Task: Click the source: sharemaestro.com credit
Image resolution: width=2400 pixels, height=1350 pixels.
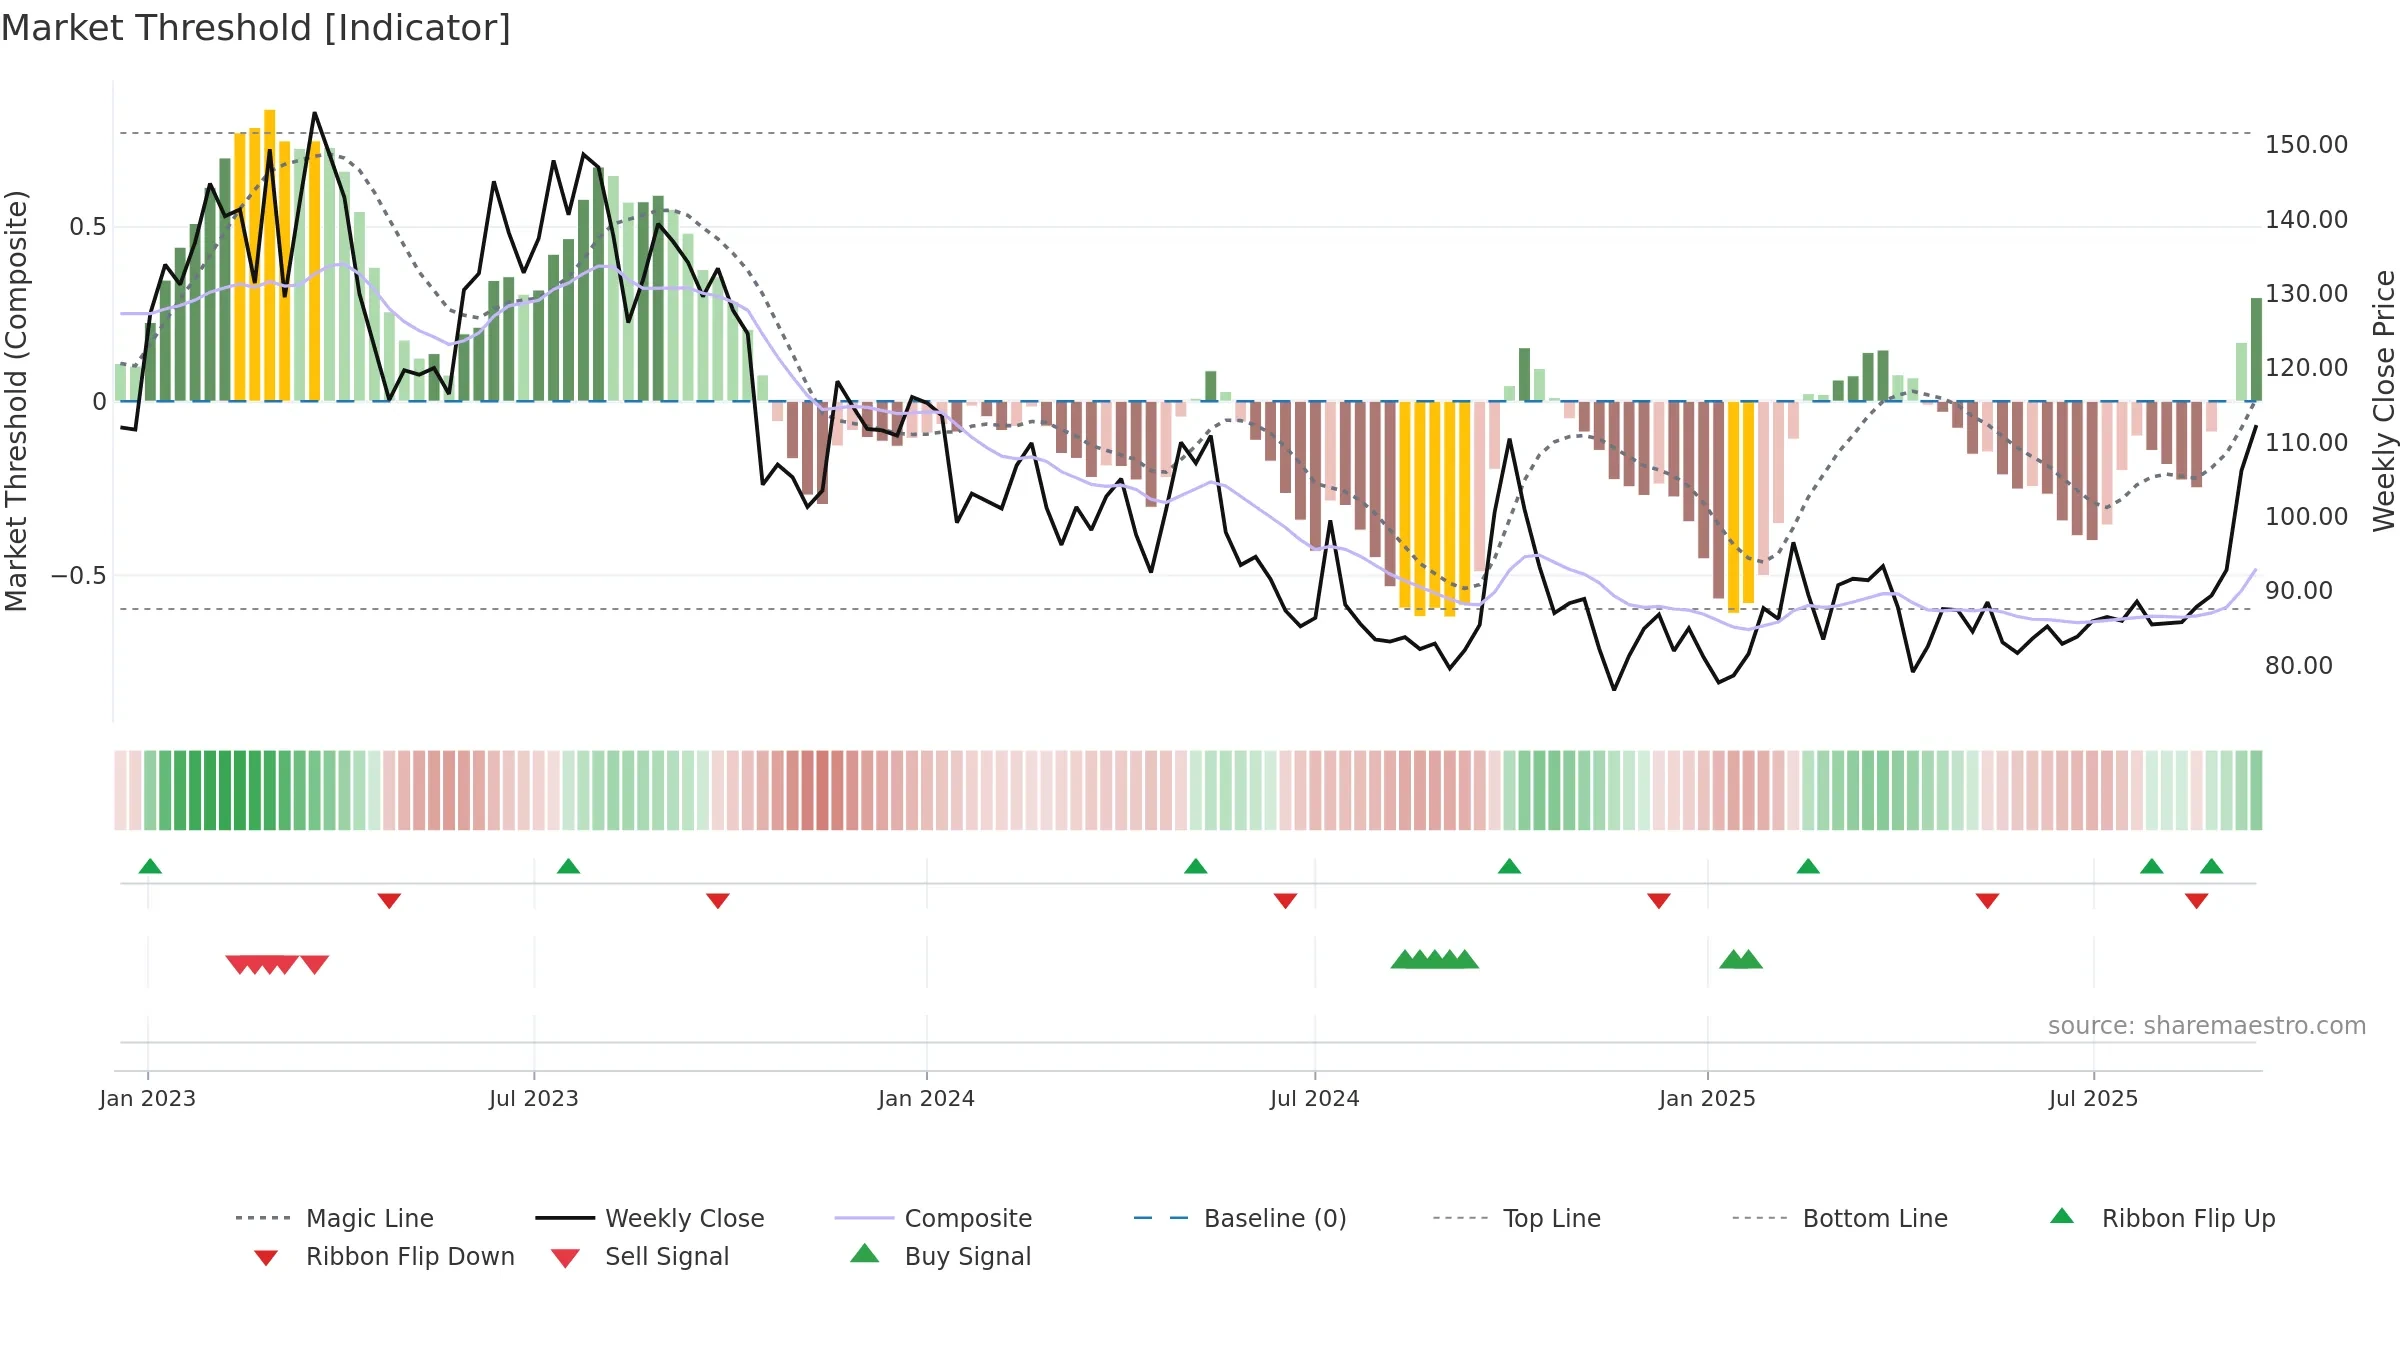Action: tap(2207, 1026)
